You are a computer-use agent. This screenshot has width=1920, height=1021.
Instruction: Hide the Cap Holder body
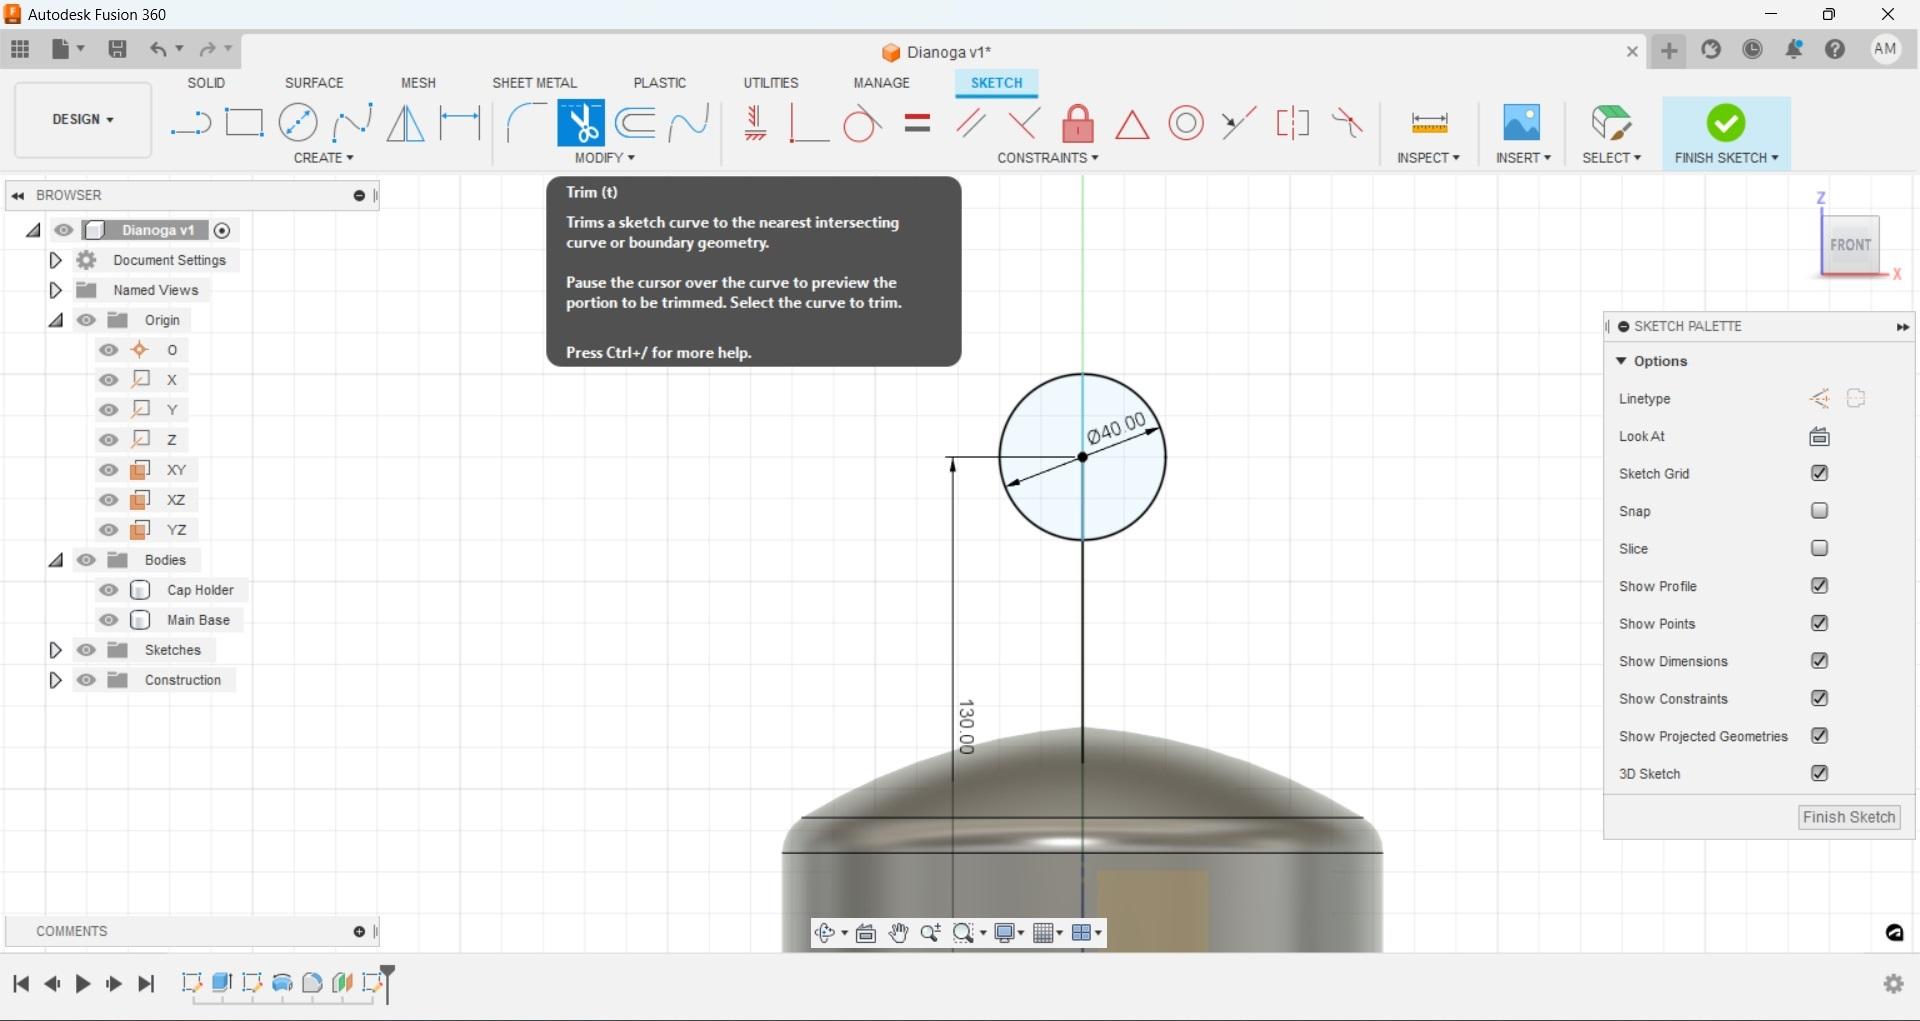point(109,590)
